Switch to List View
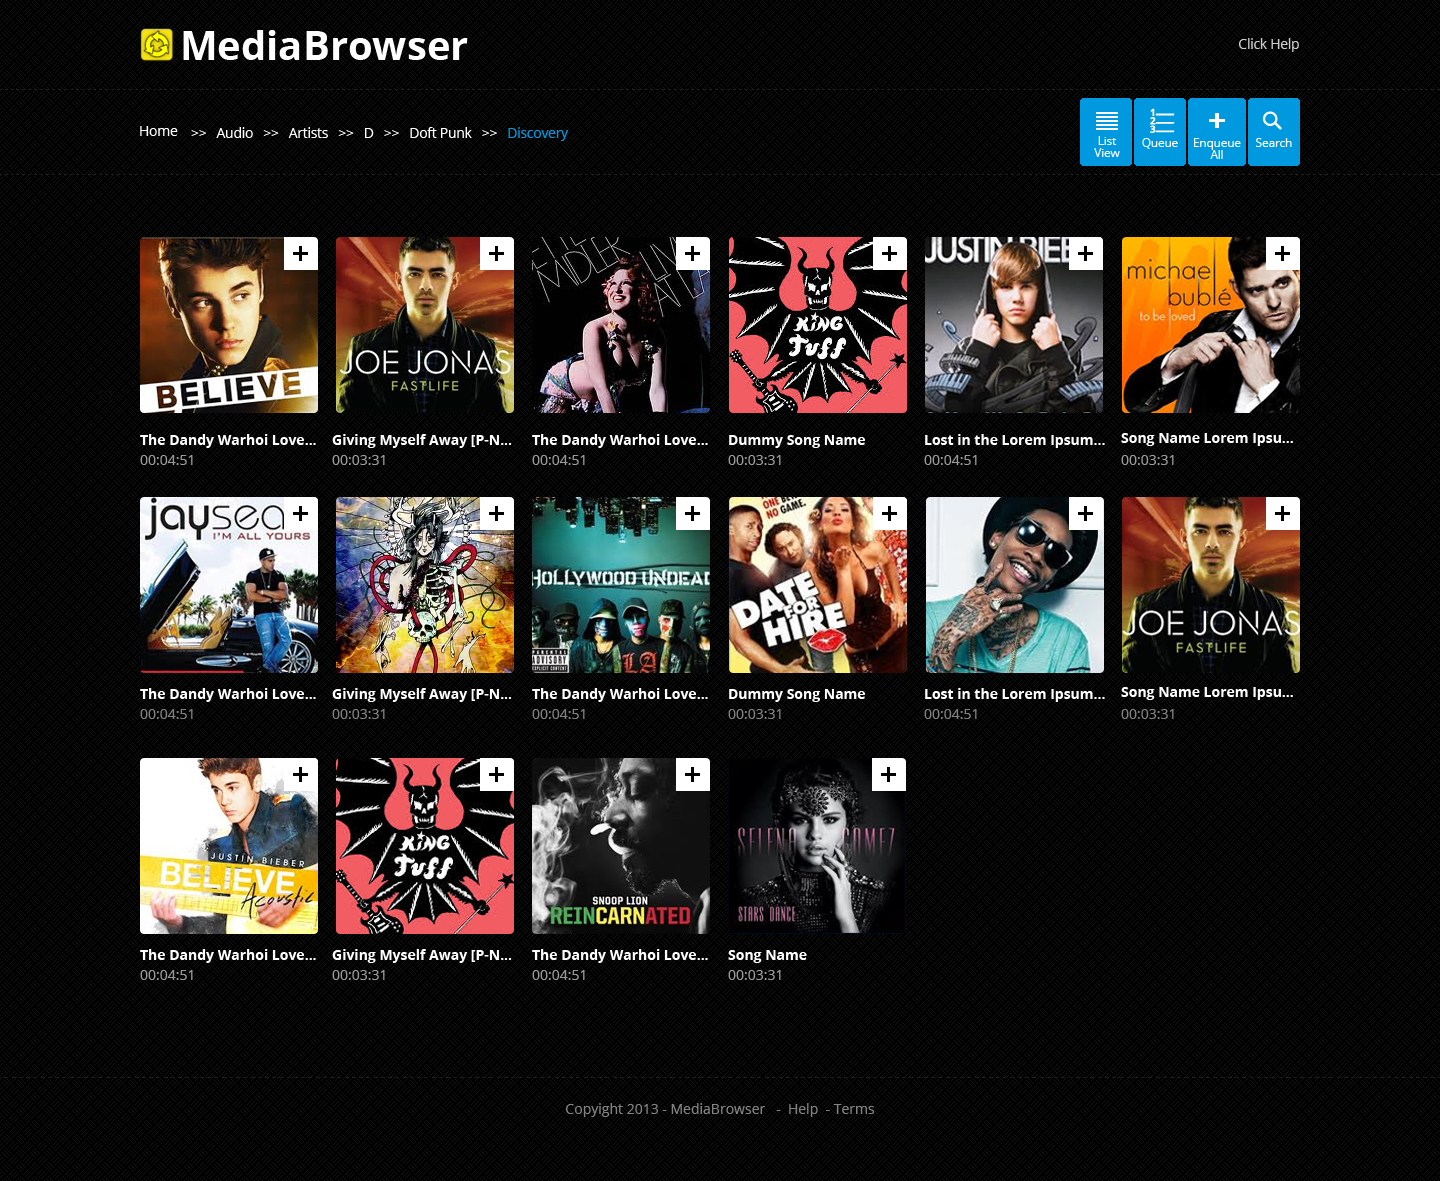Screen dimensions: 1440x1181 [1106, 132]
